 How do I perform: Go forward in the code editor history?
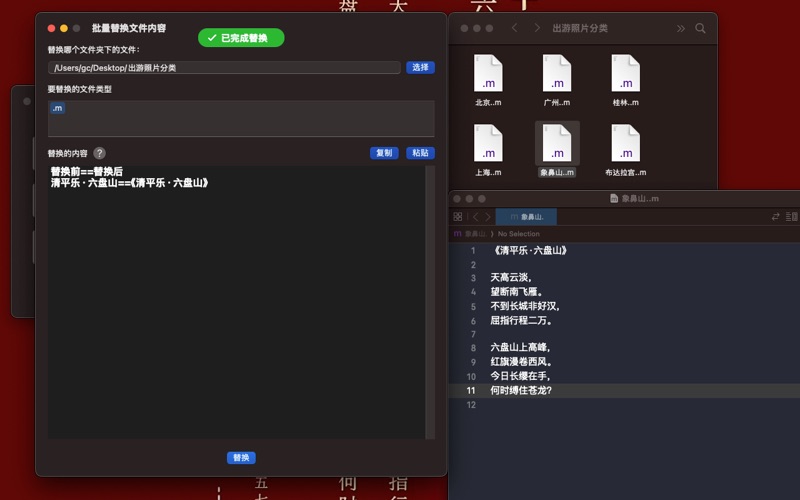pos(488,217)
